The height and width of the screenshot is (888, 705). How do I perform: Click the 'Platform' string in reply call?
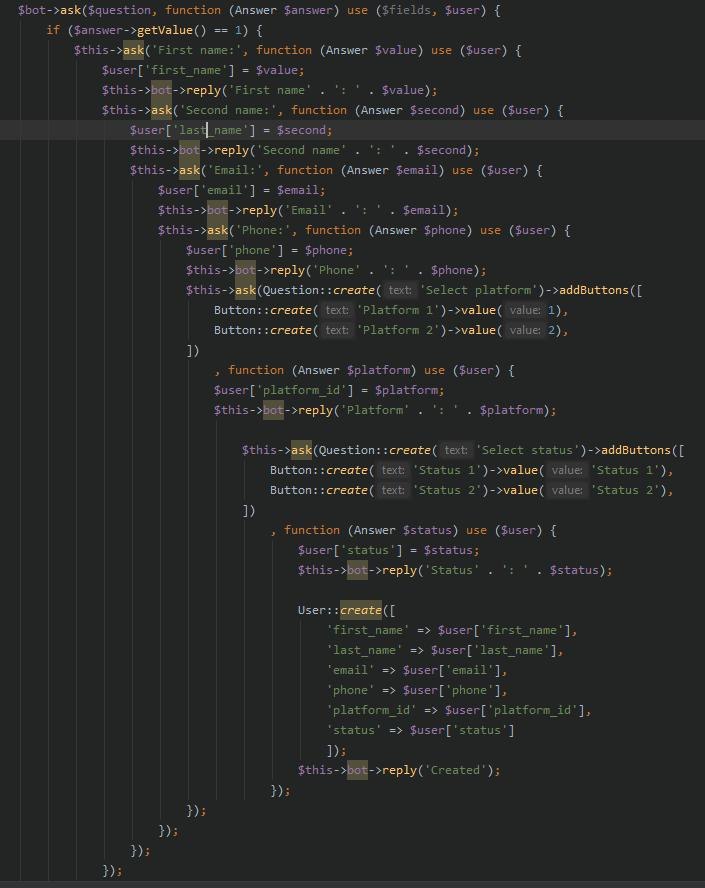[x=375, y=409]
